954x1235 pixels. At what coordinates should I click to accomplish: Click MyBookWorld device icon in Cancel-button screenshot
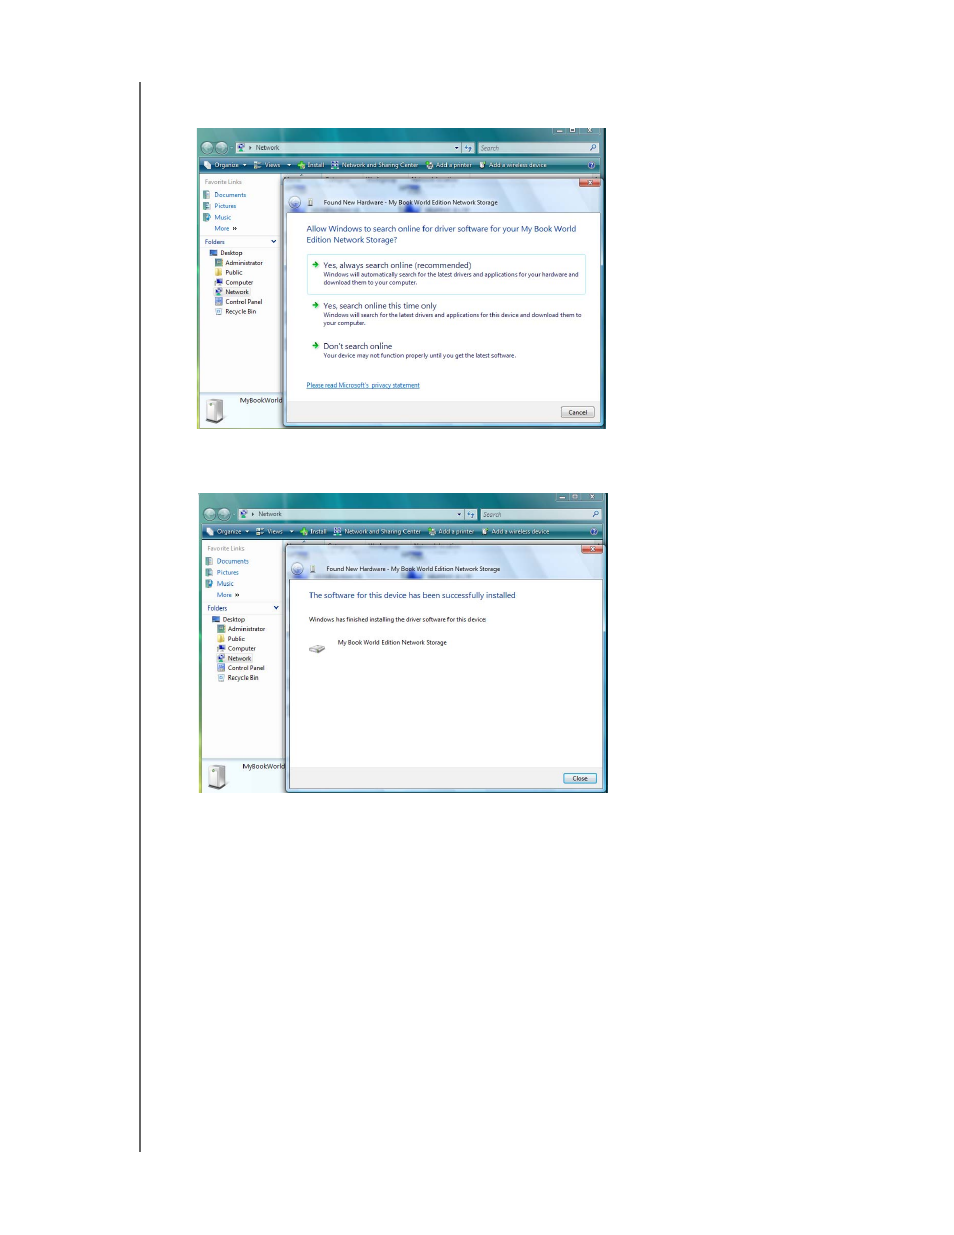pyautogui.click(x=214, y=411)
